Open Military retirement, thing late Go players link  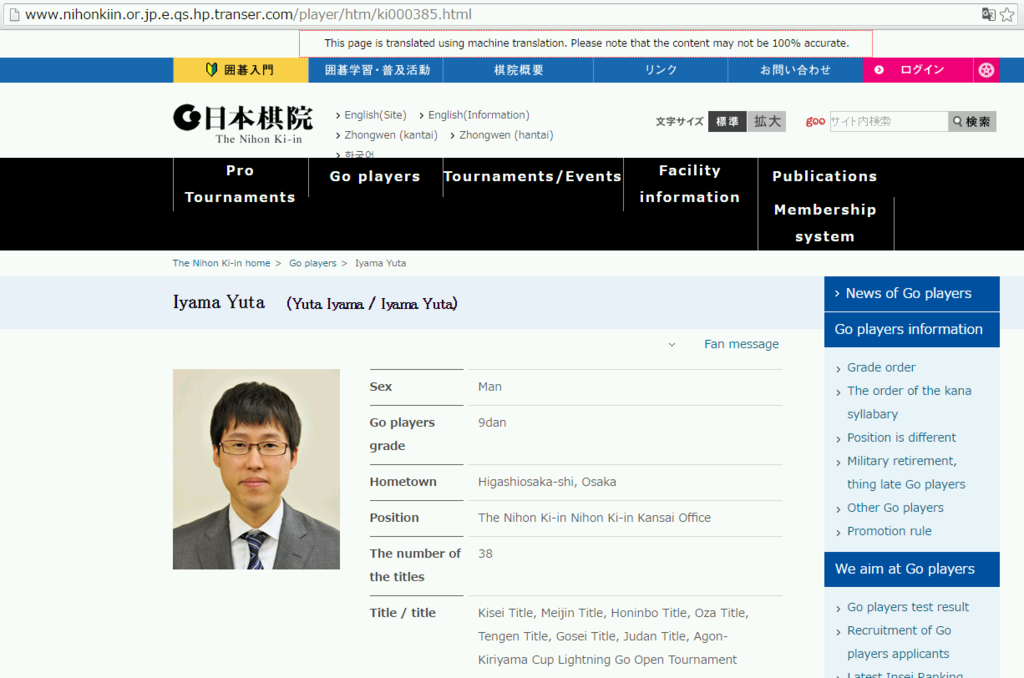pyautogui.click(x=906, y=473)
